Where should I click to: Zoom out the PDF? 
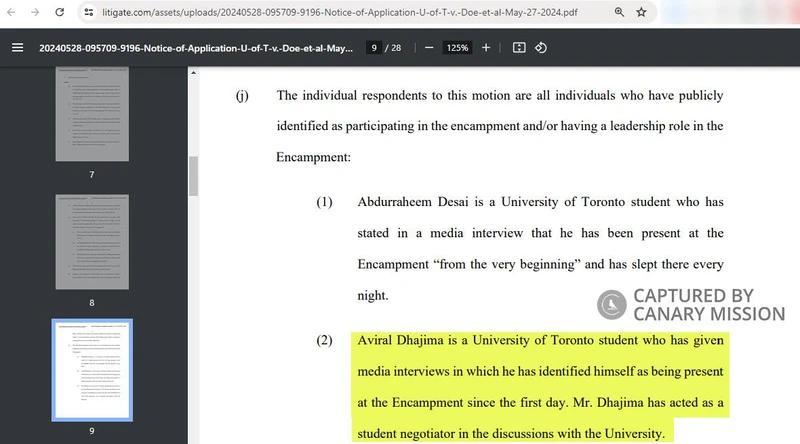pos(429,47)
